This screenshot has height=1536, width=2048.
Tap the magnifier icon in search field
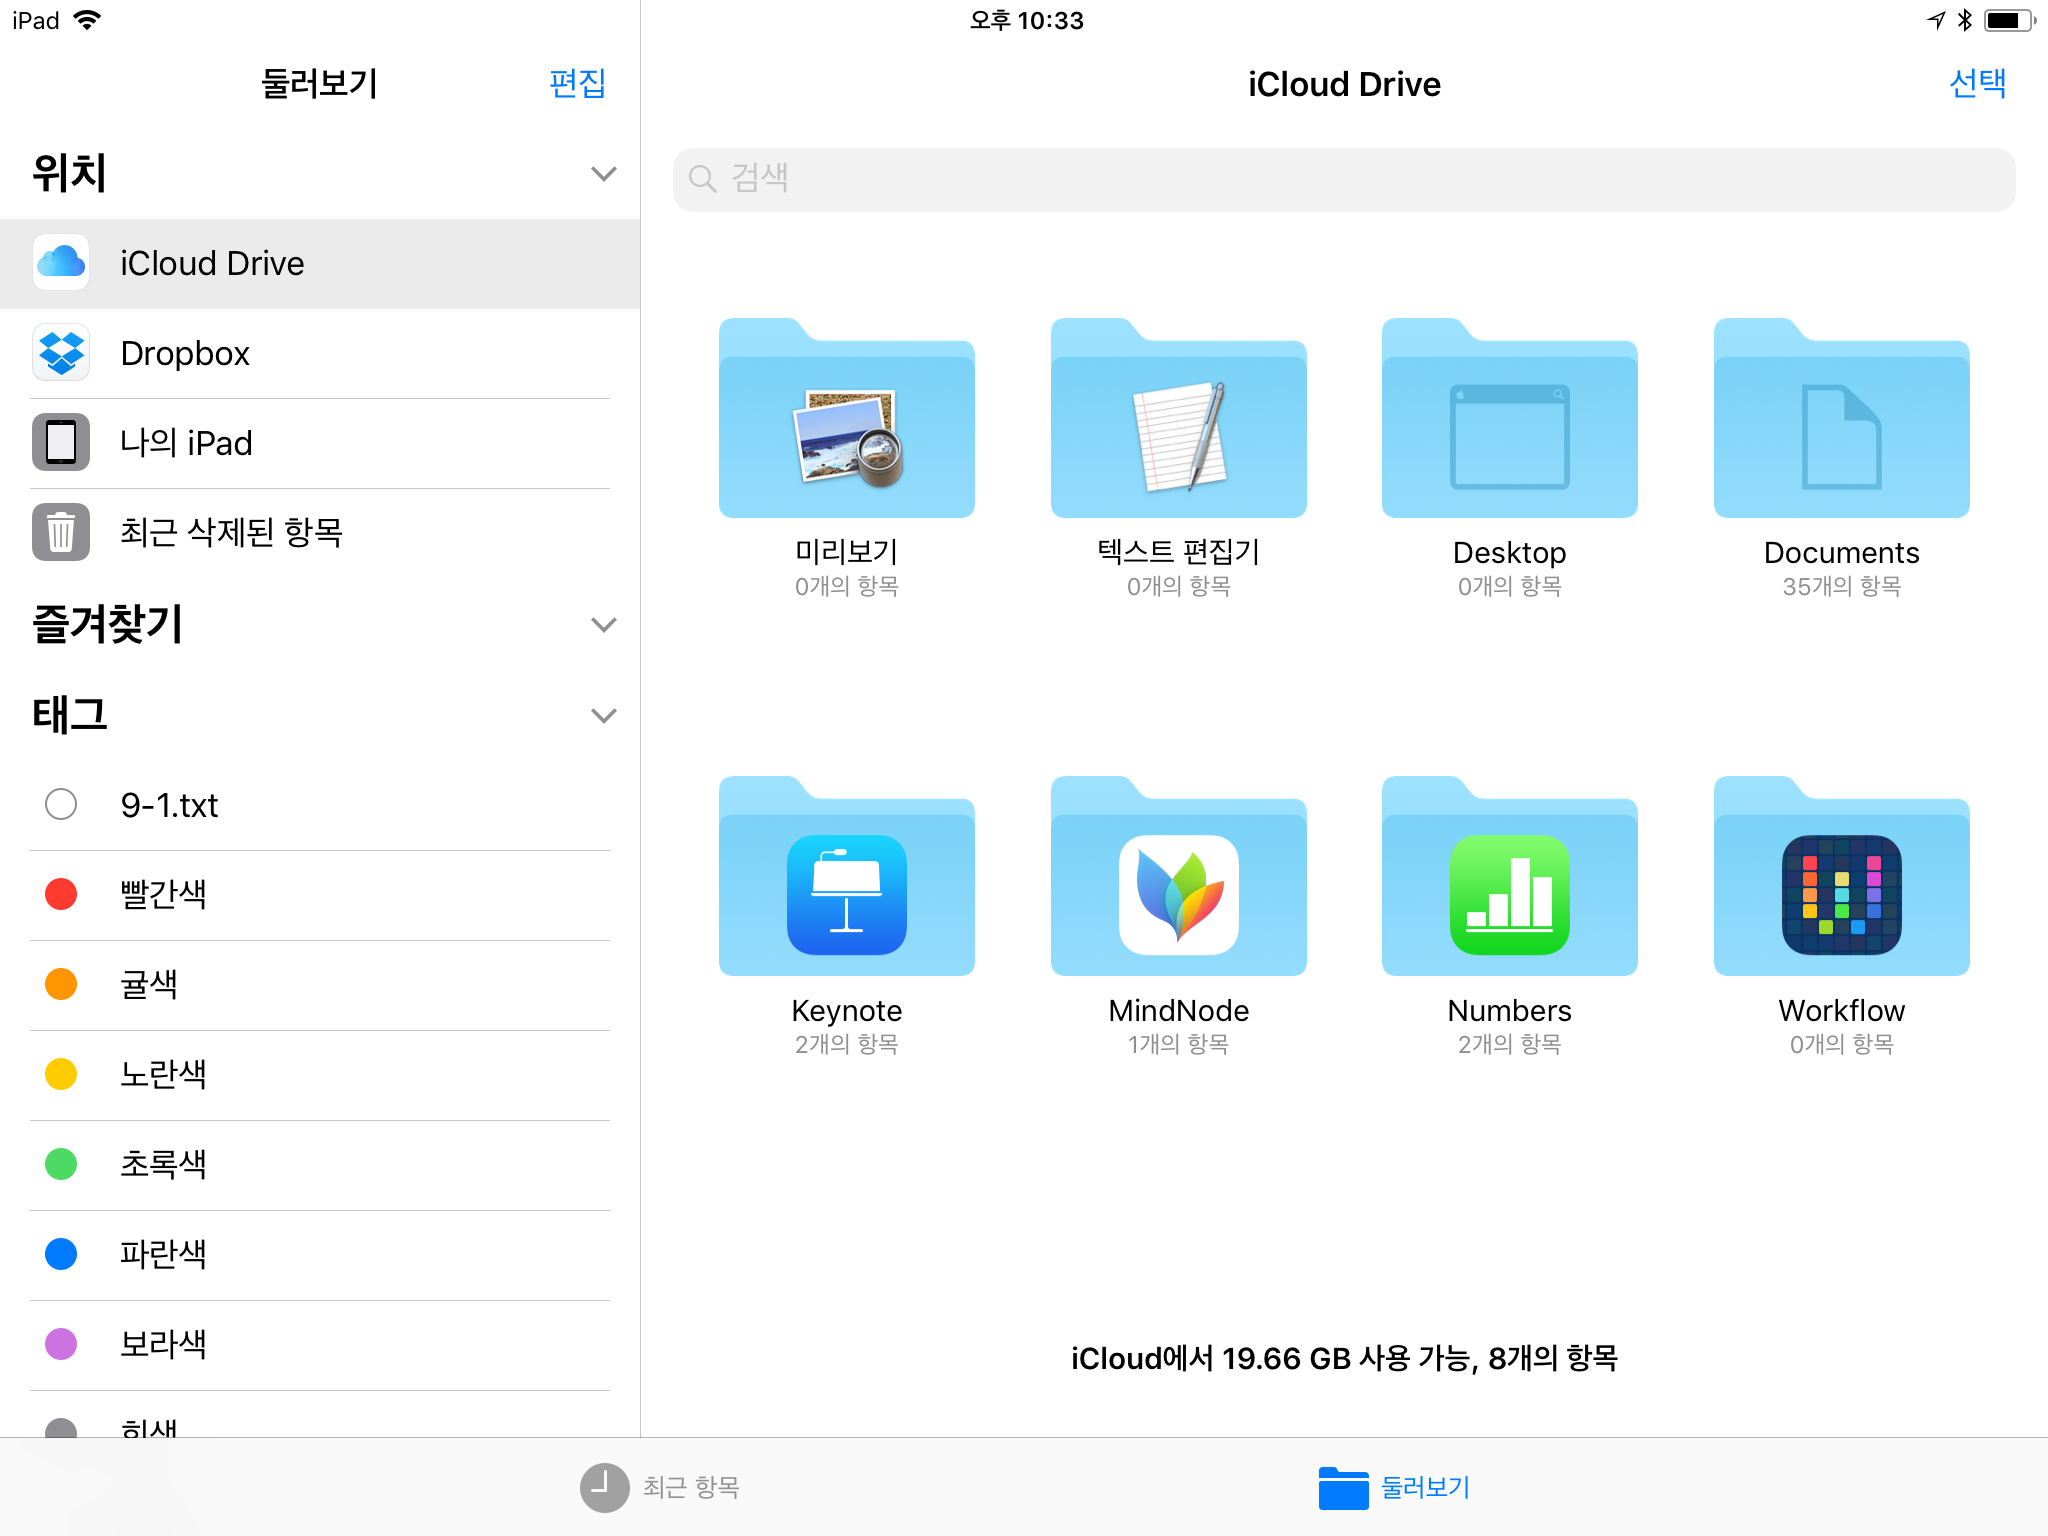coord(703,179)
